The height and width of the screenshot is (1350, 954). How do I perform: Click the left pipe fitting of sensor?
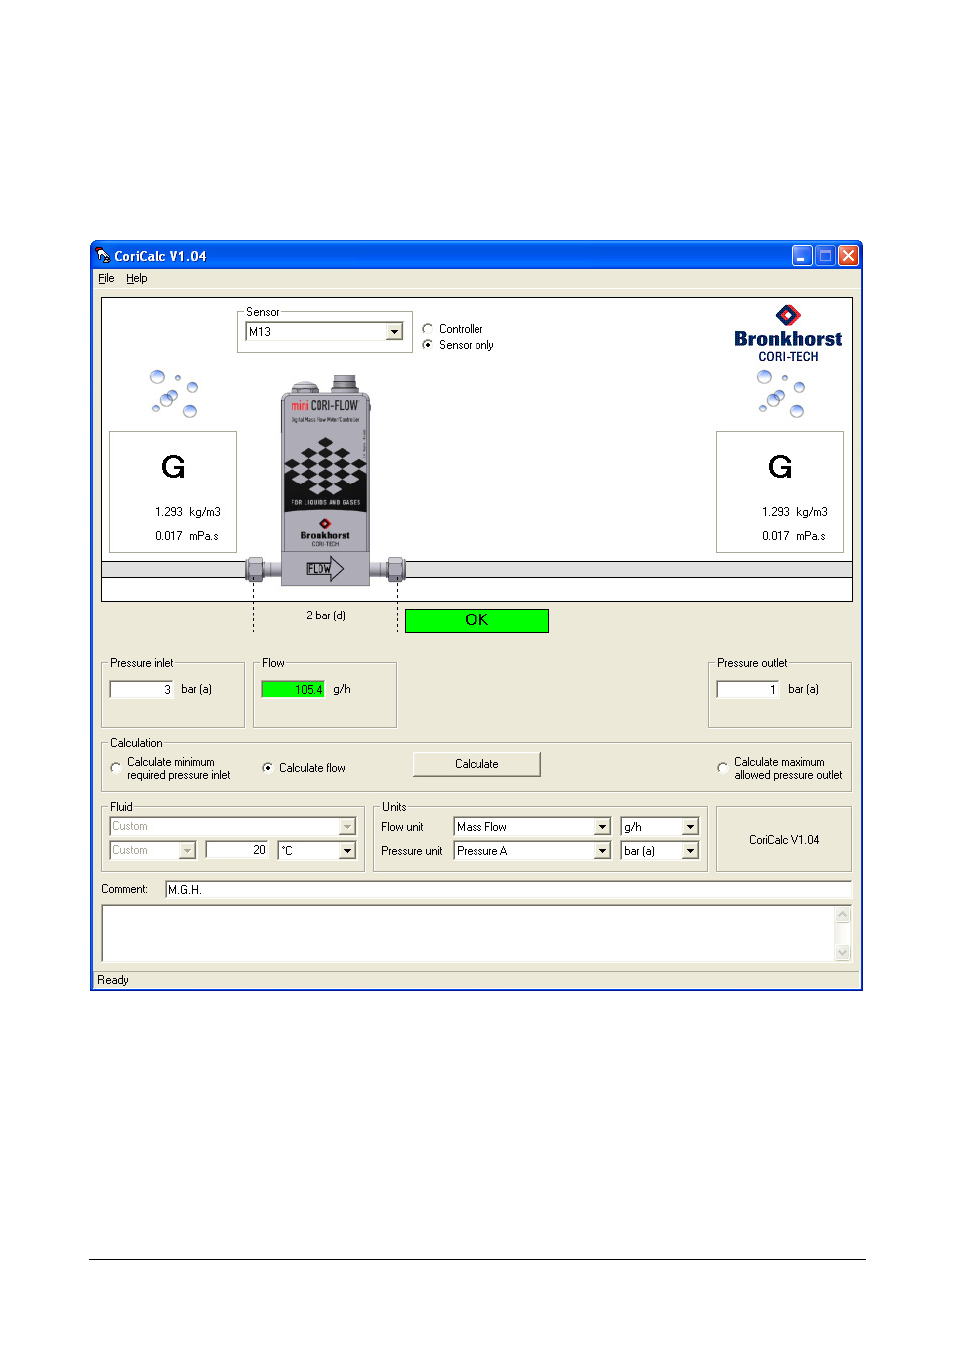[255, 570]
